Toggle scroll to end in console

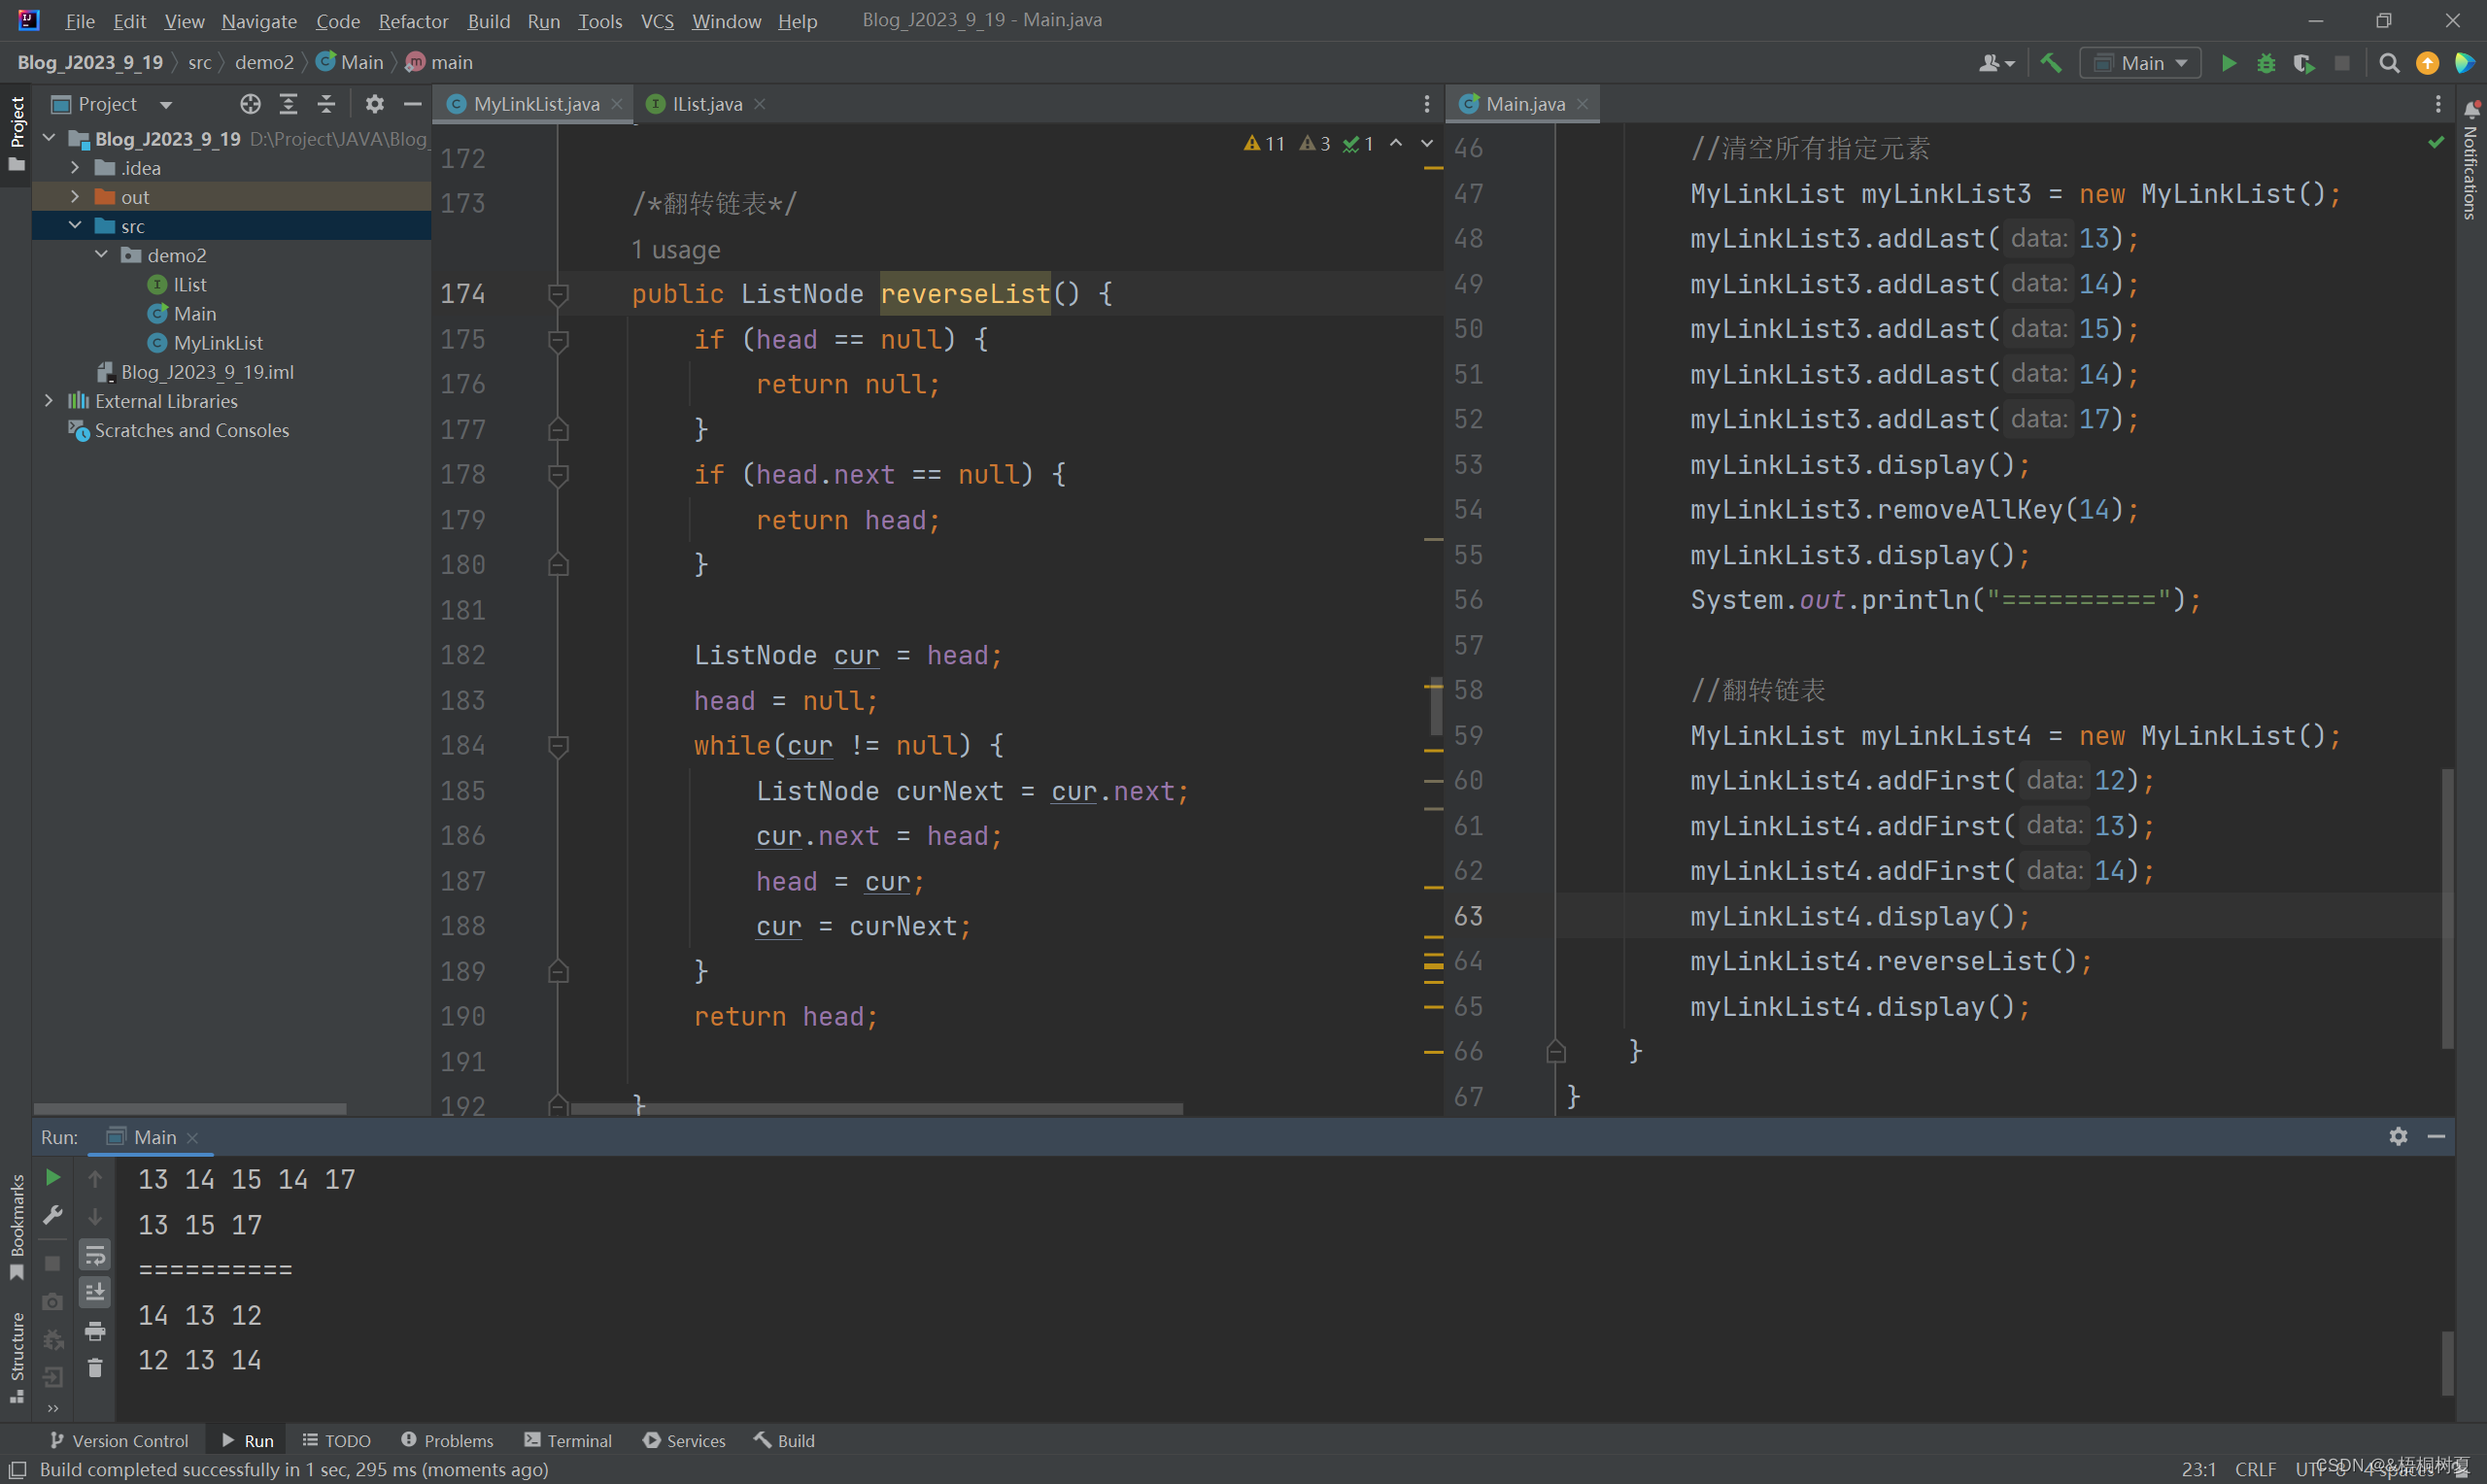[x=95, y=1292]
